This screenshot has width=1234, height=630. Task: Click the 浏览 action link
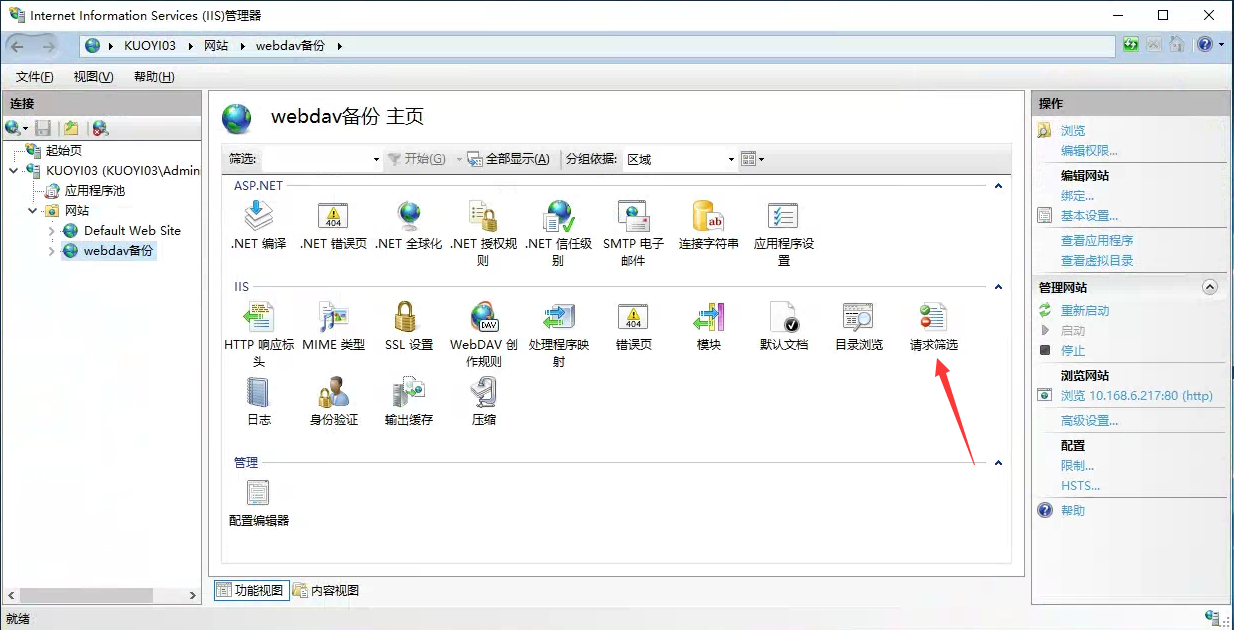click(x=1073, y=131)
